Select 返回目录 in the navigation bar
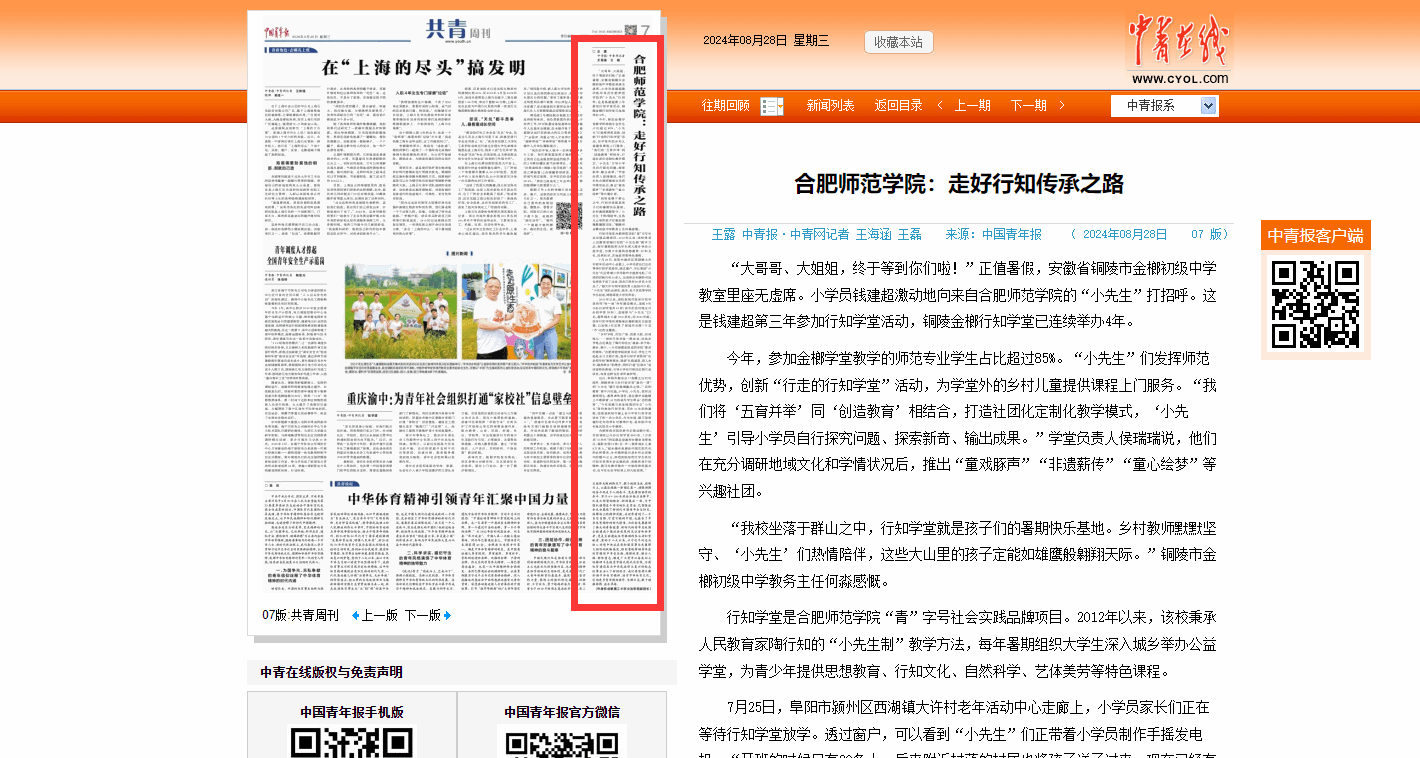The height and width of the screenshot is (758, 1420). pyautogui.click(x=898, y=105)
